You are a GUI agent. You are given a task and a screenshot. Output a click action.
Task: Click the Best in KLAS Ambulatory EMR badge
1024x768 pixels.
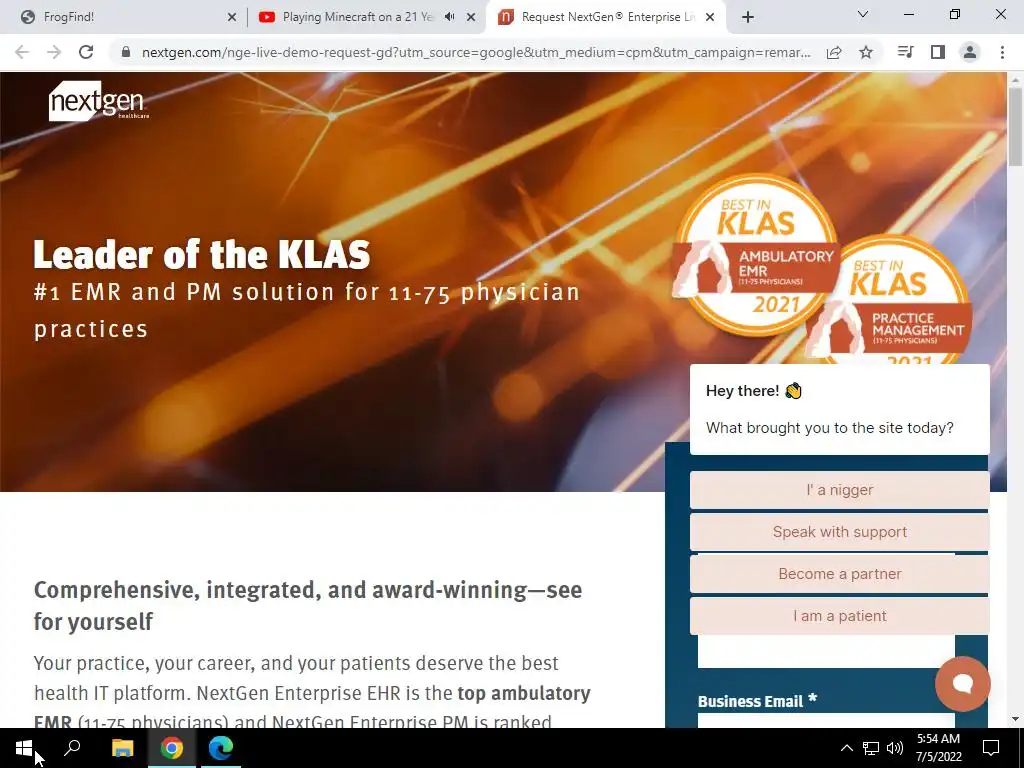tap(756, 255)
